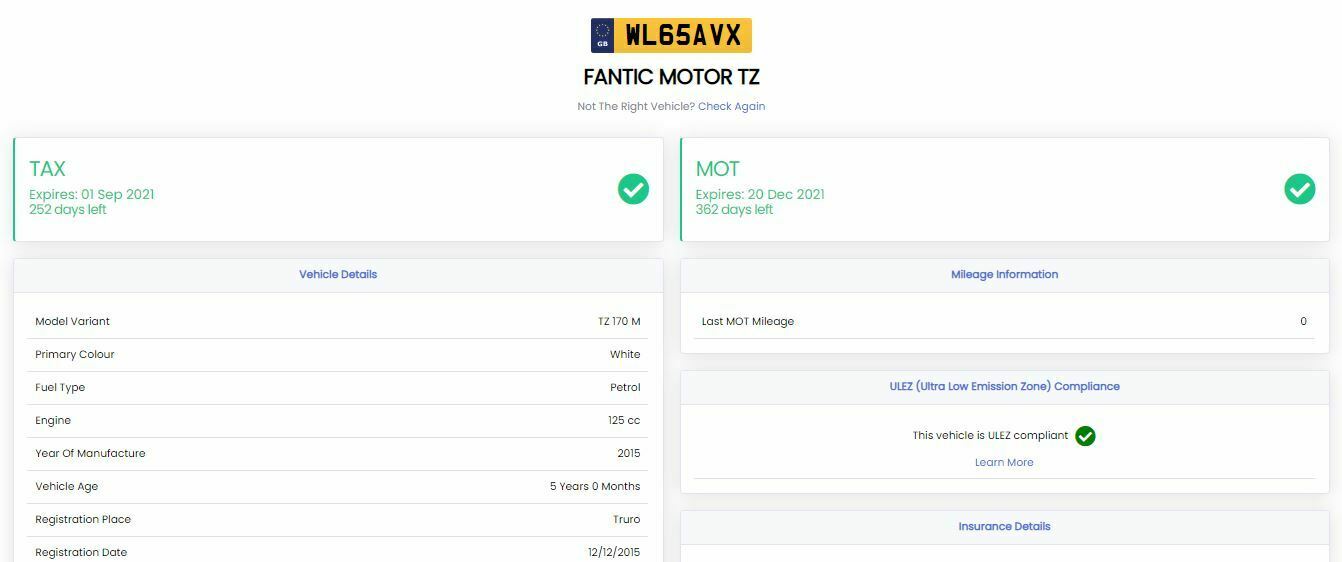1342x562 pixels.
Task: Click the ULEZ Compliance section header
Action: pyautogui.click(x=1004, y=386)
